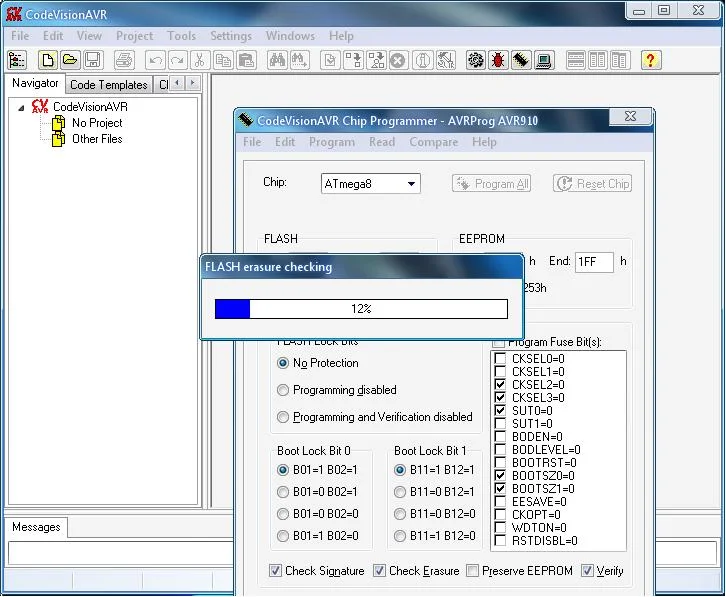The height and width of the screenshot is (597, 726).
Task: Click the Program All button
Action: coord(491,183)
